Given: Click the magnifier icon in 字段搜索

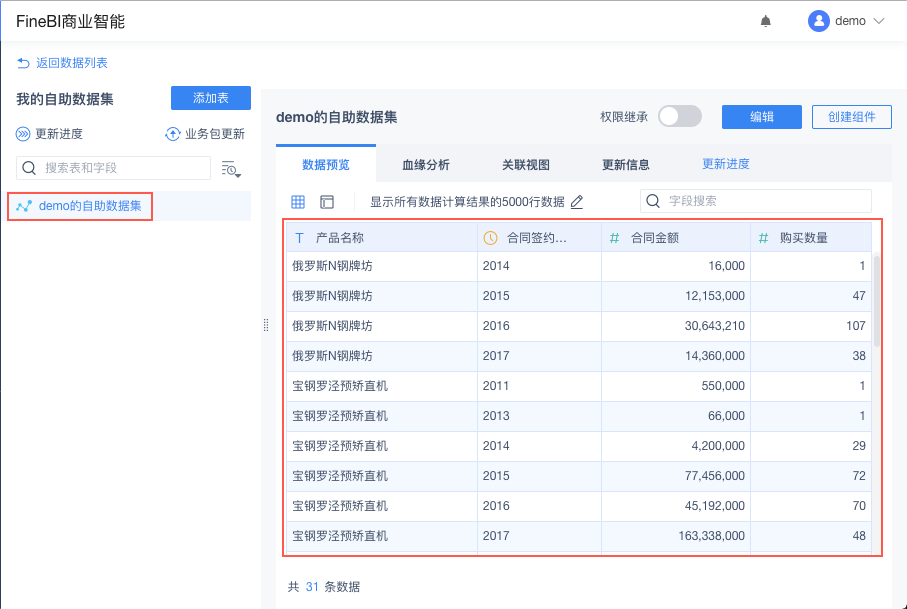Looking at the screenshot, I should (x=652, y=201).
